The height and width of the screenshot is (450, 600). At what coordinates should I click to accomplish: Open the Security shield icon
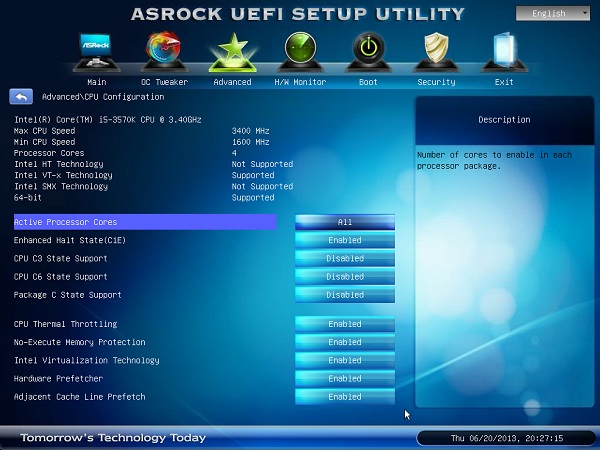(436, 52)
